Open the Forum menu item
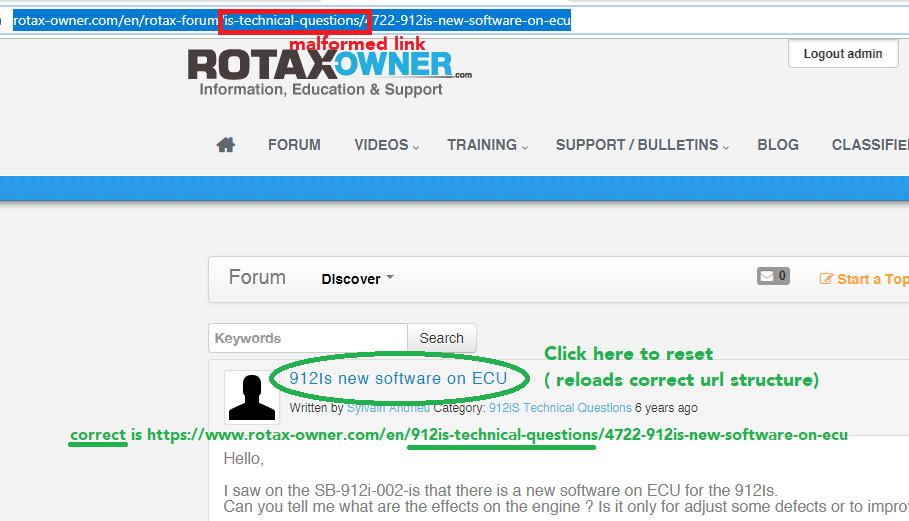Image resolution: width=909 pixels, height=521 pixels. coord(294,145)
